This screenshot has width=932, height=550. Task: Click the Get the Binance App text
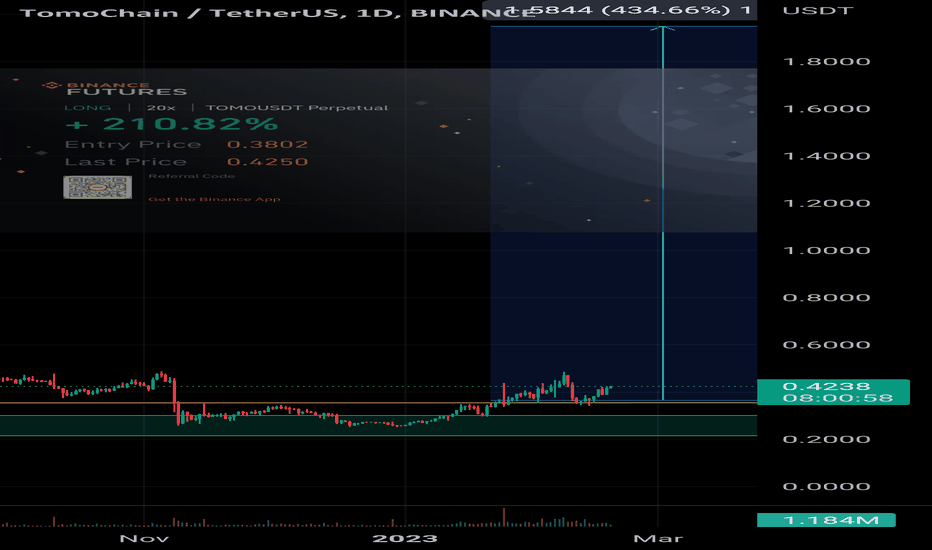[214, 199]
